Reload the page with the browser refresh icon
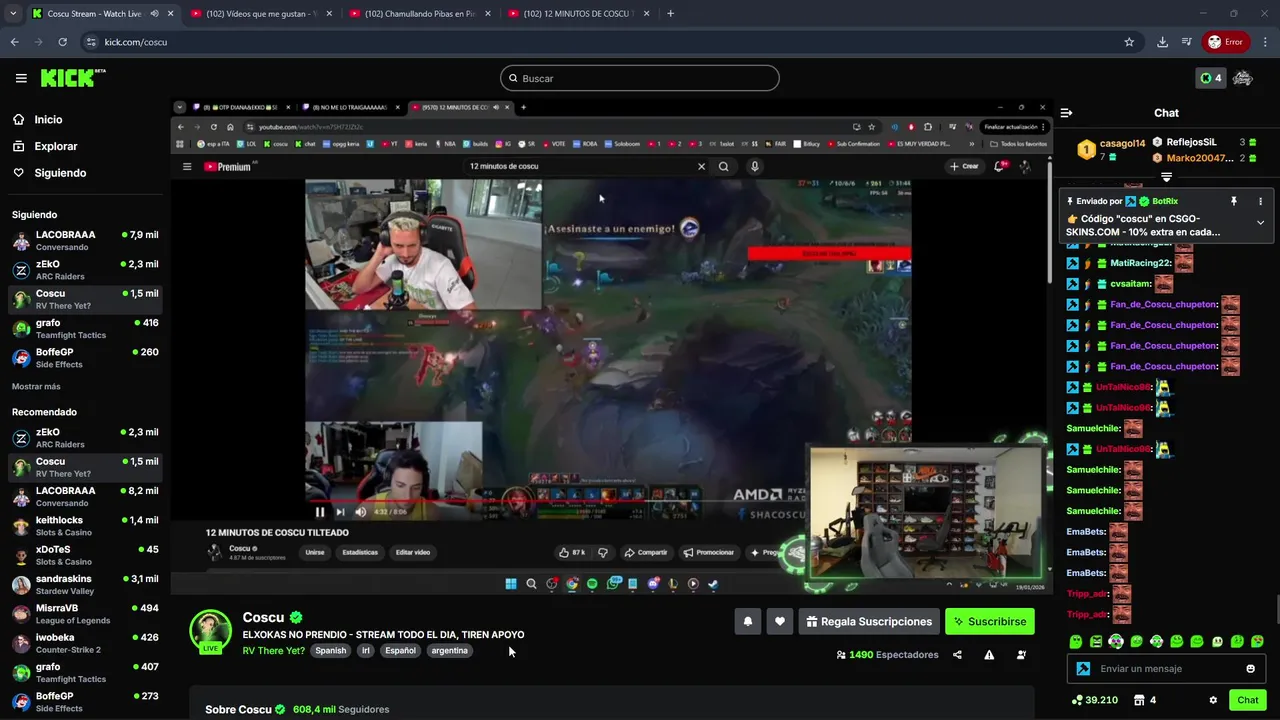The width and height of the screenshot is (1280, 720). 62,42
